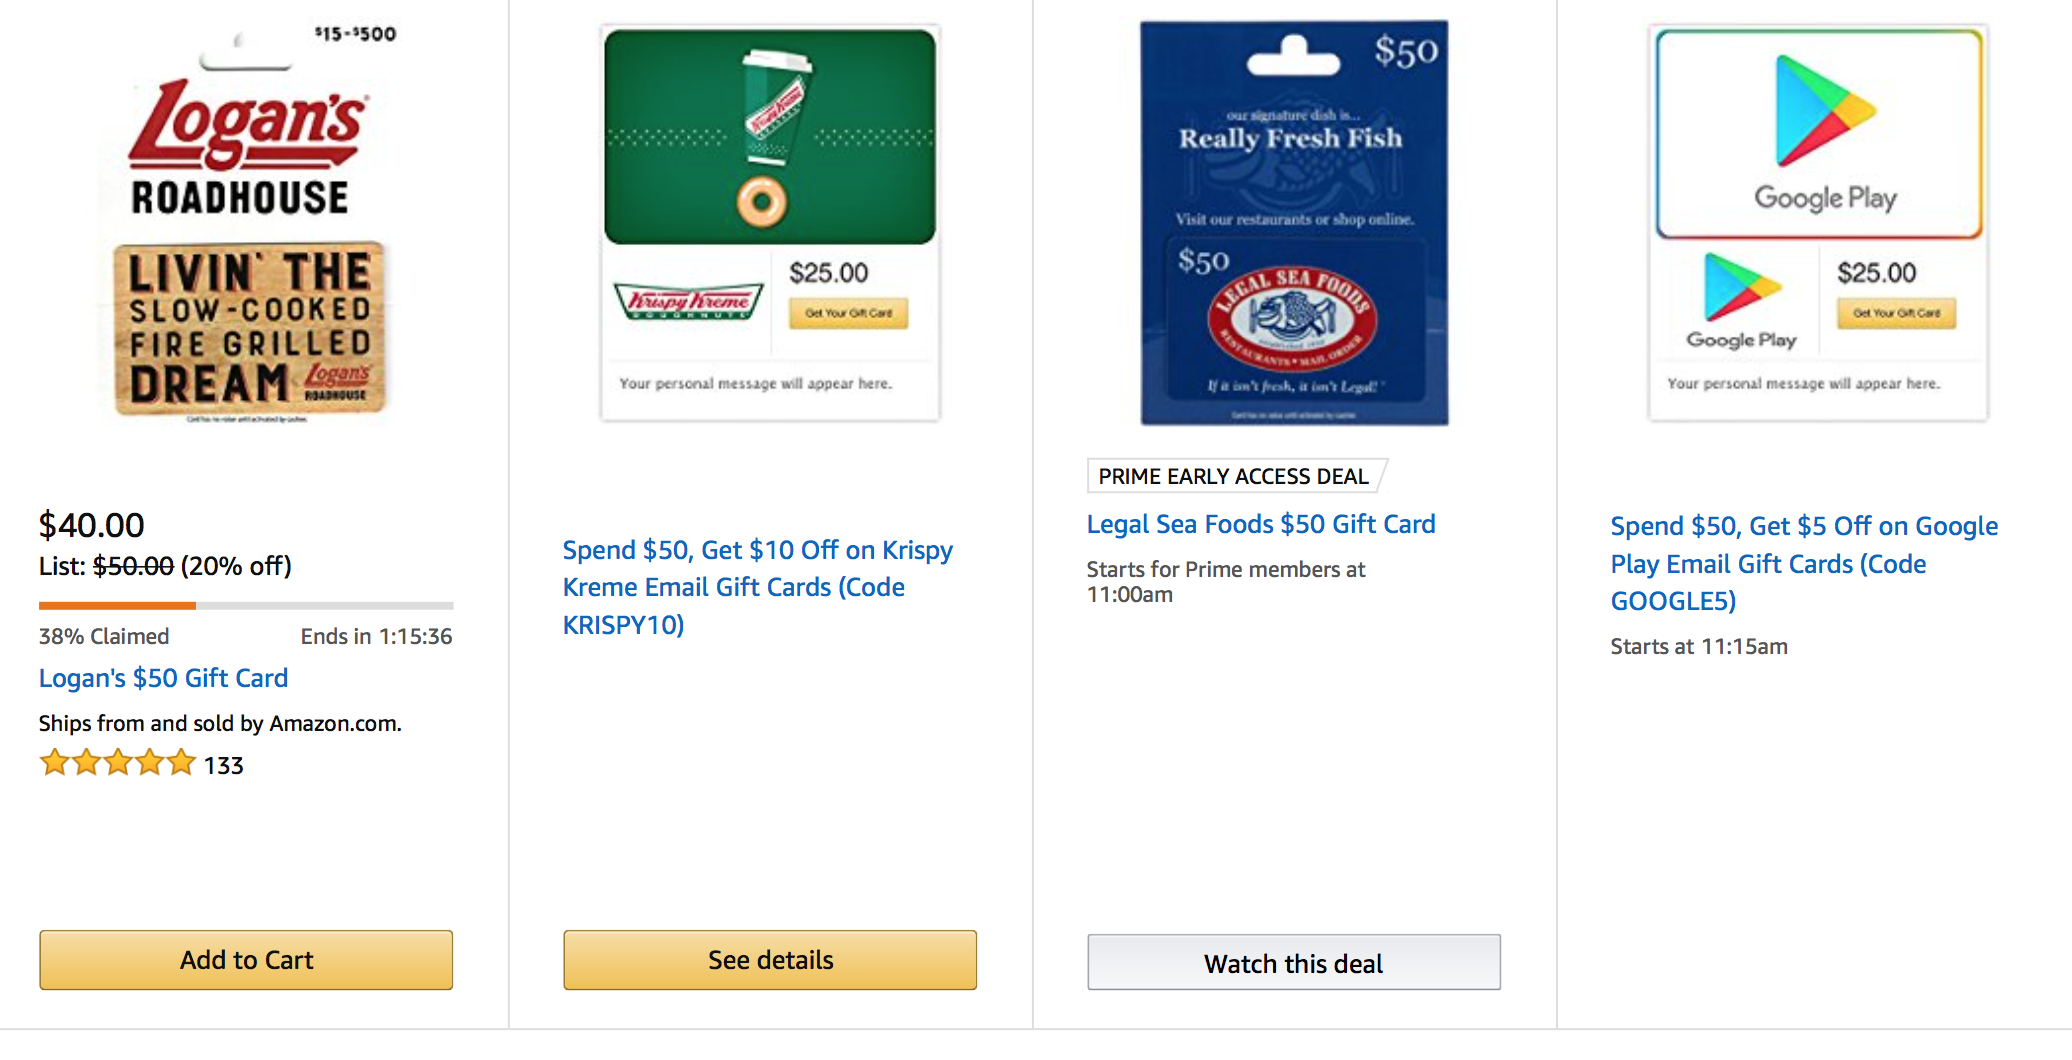
Task: Click the Add to Cart button
Action: pos(246,960)
